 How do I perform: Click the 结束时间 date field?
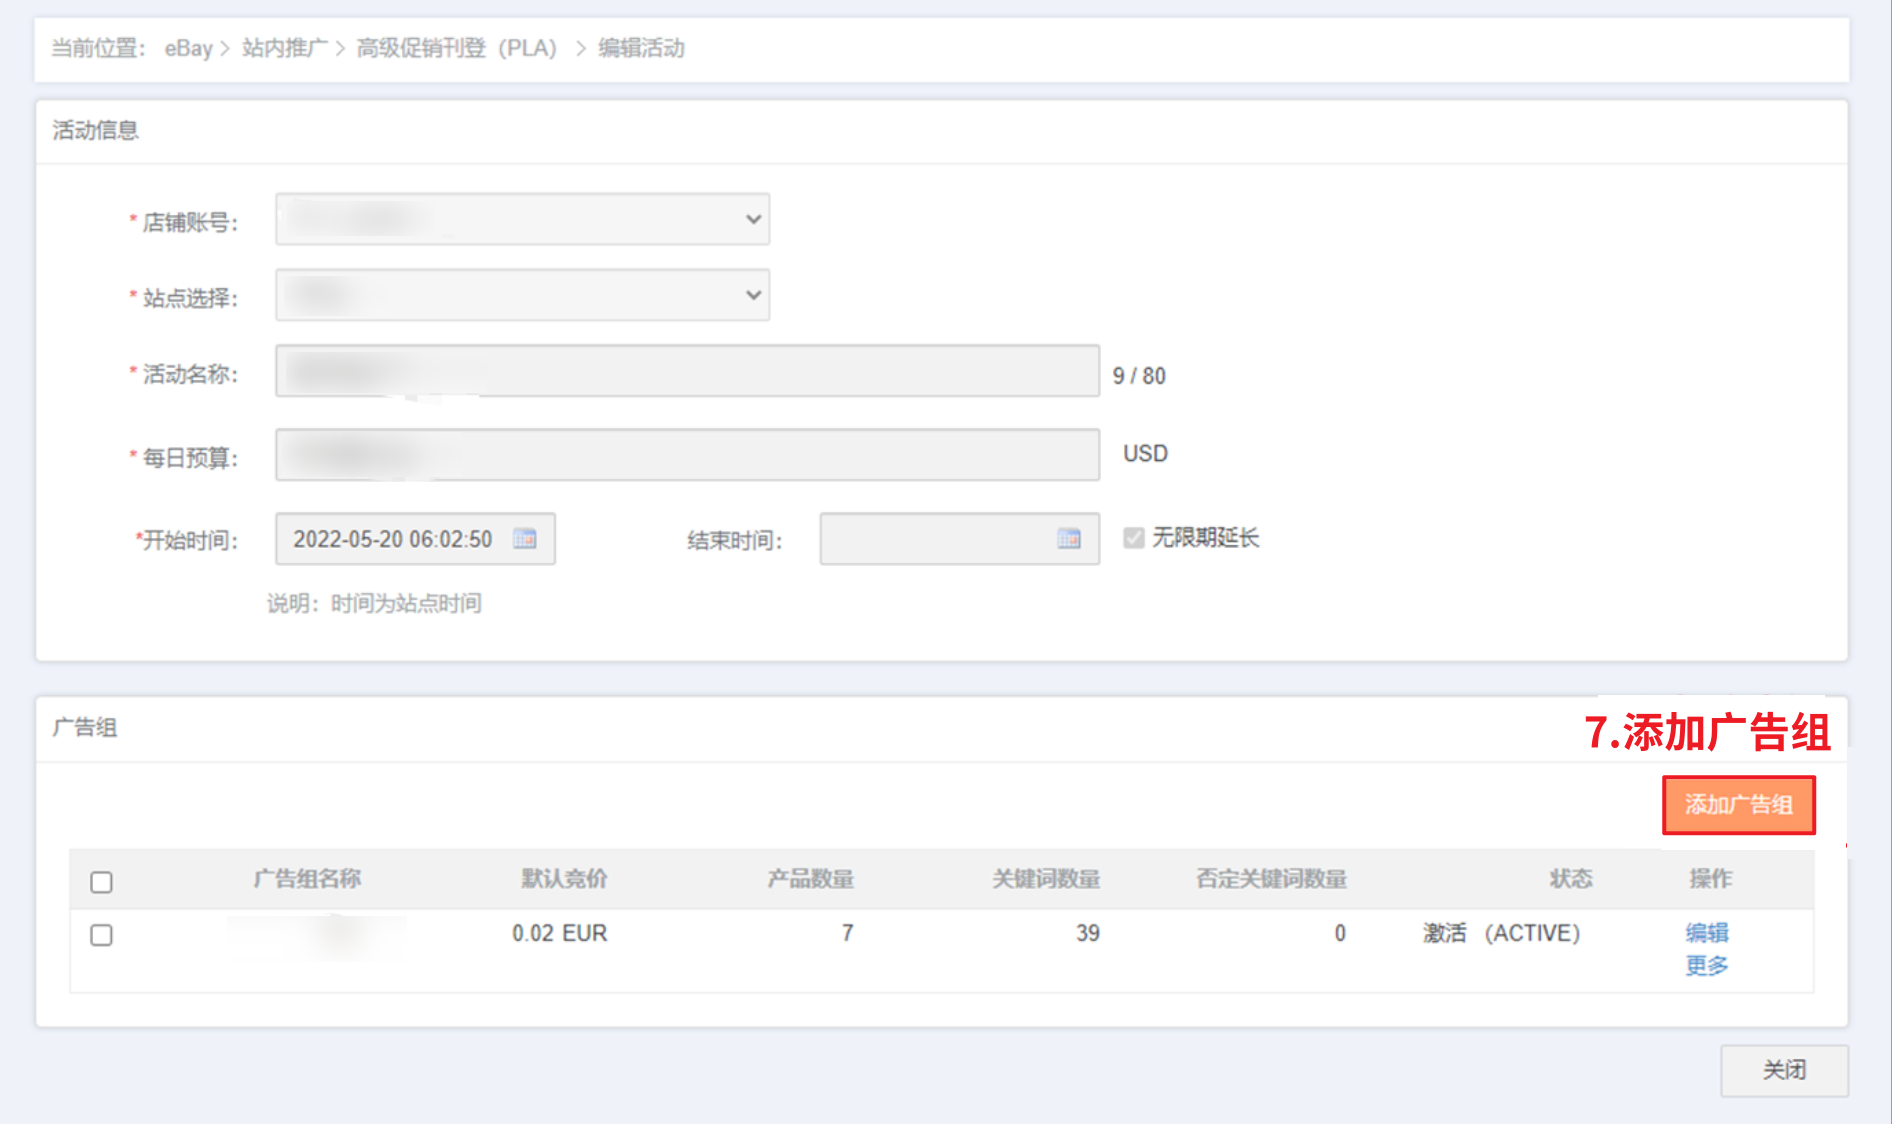[x=935, y=539]
